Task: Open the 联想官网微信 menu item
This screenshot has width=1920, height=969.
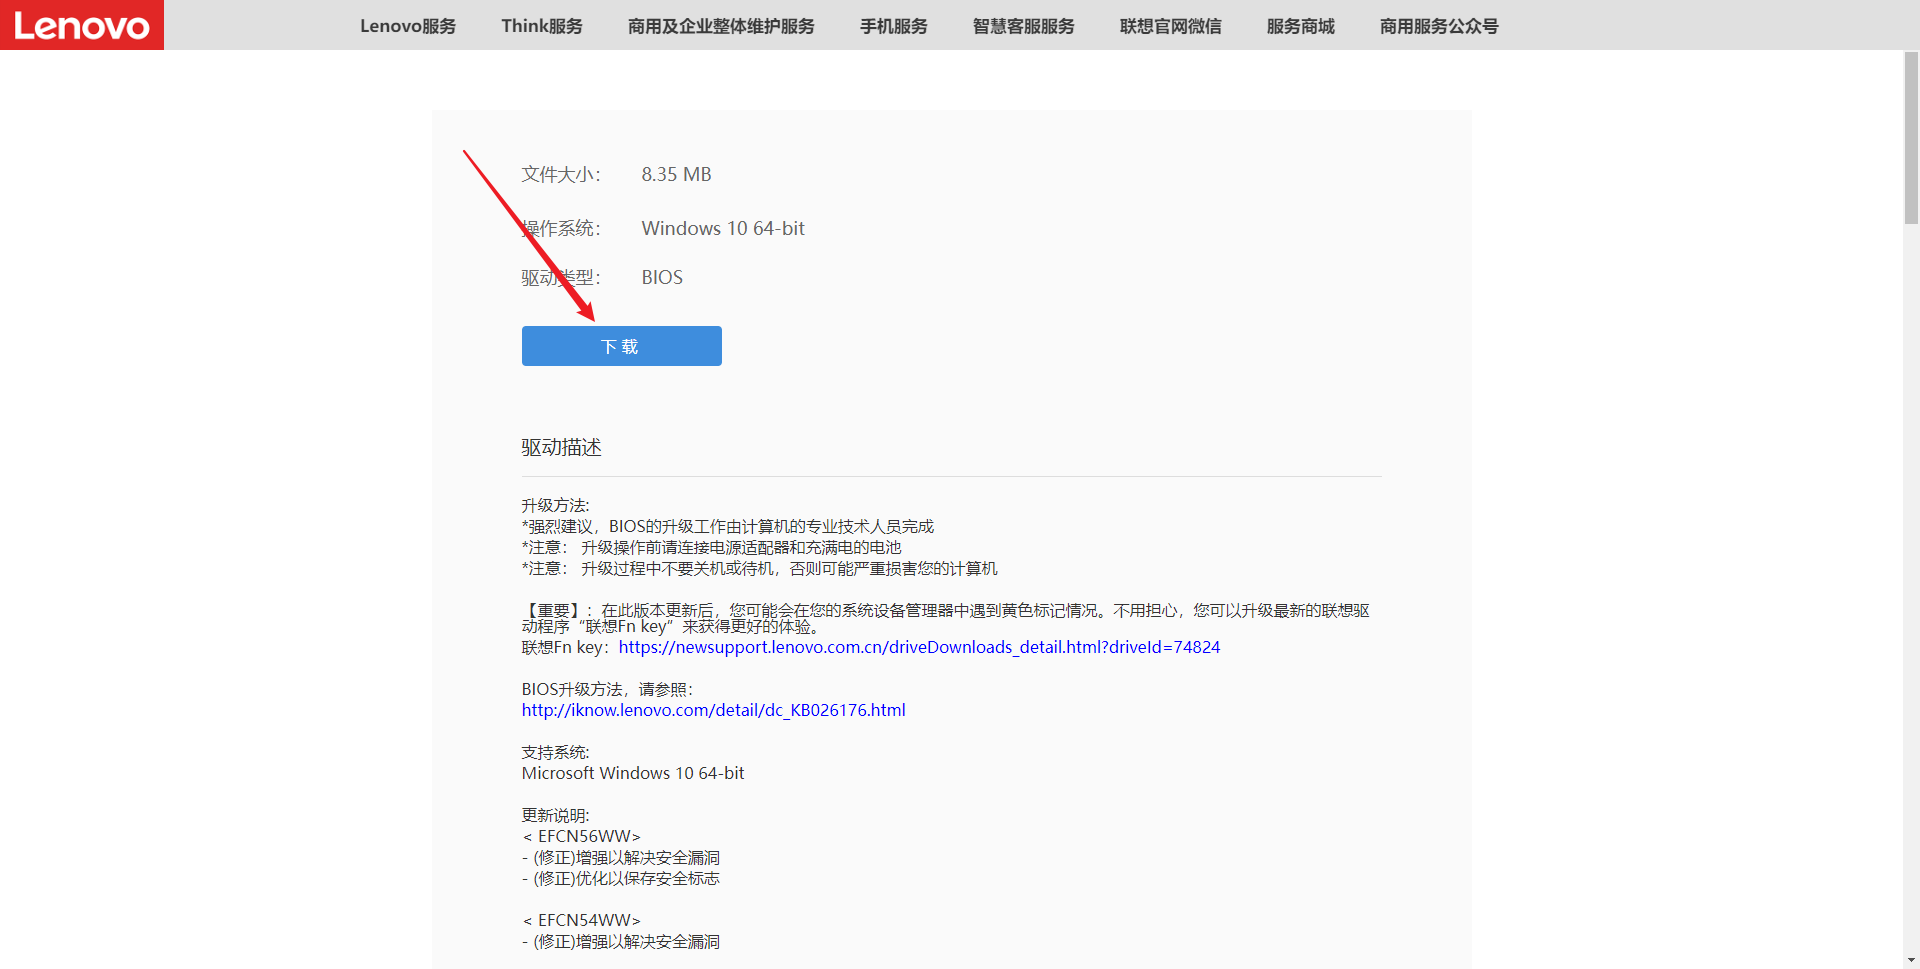Action: [x=1171, y=26]
